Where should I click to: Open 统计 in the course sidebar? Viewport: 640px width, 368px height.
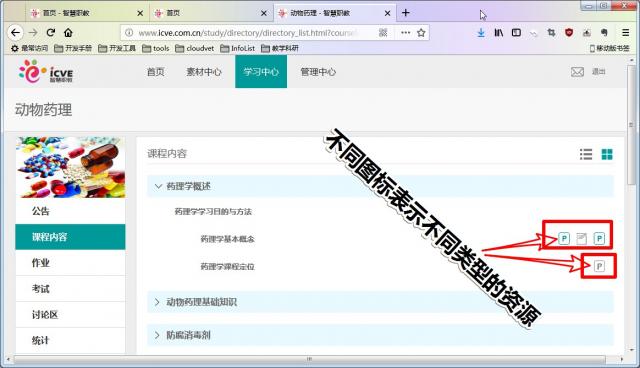point(70,340)
